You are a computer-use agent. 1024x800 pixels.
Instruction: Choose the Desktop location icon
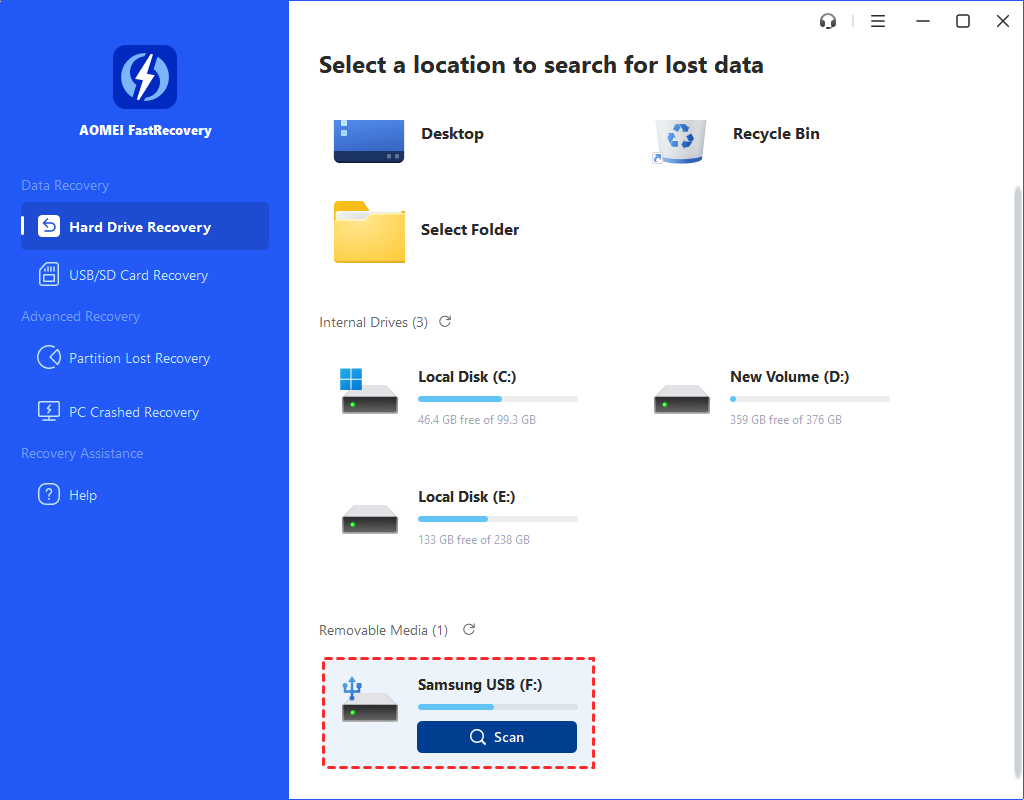[x=369, y=139]
